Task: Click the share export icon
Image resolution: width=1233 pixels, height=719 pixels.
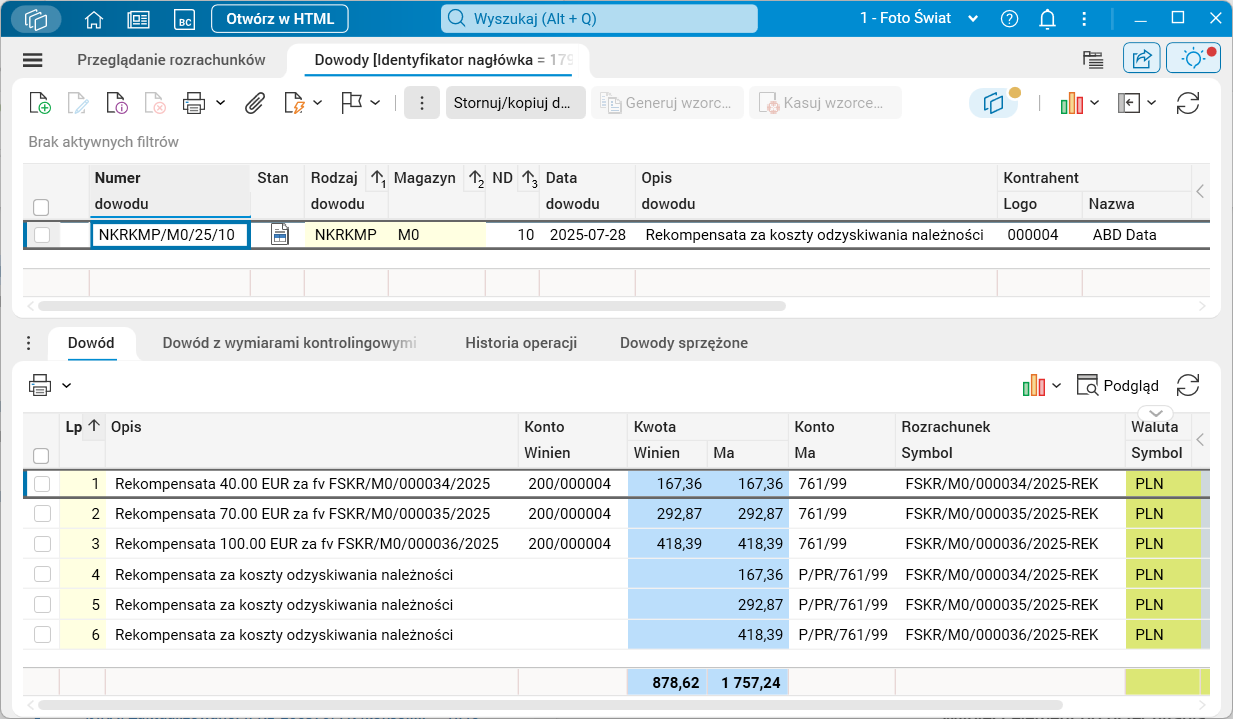Action: 1141,59
